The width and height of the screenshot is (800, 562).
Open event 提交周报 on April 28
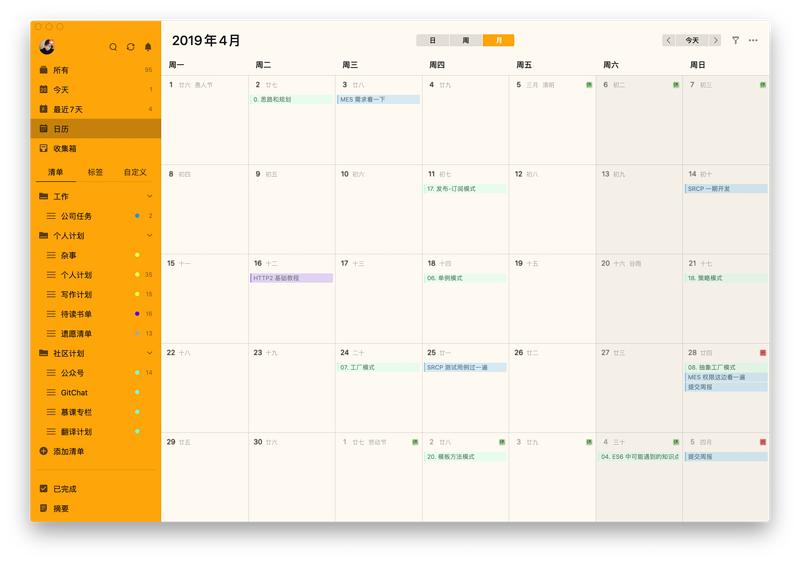click(726, 387)
